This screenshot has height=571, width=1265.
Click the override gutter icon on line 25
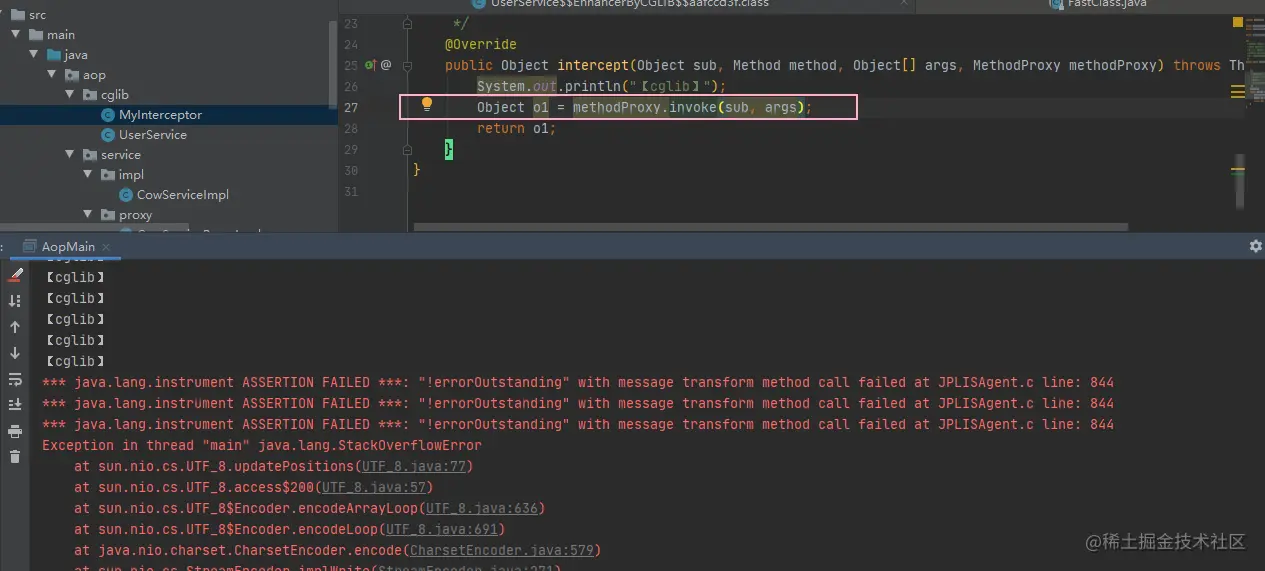coord(370,65)
